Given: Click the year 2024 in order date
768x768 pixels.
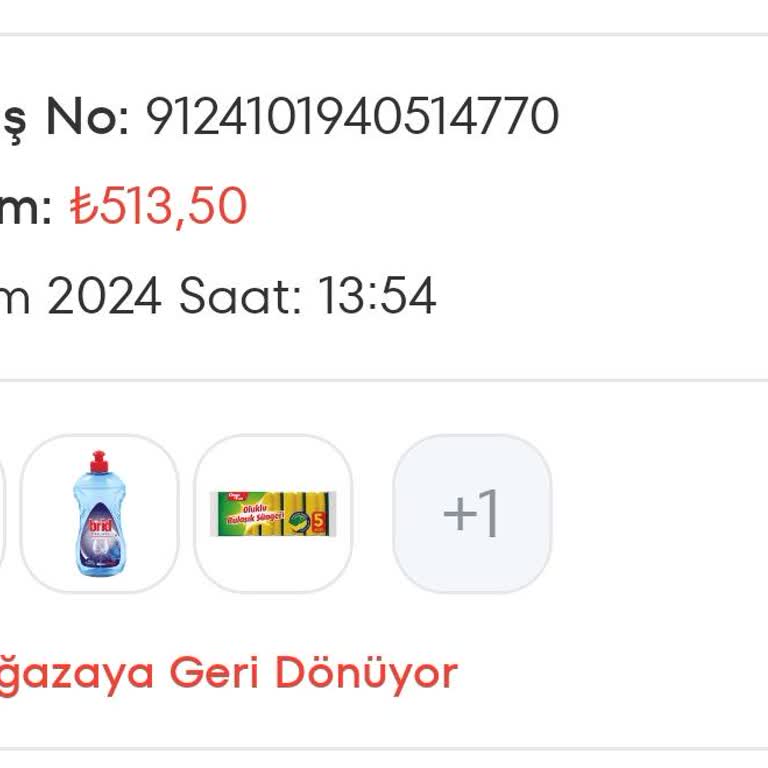Looking at the screenshot, I should click(x=104, y=295).
